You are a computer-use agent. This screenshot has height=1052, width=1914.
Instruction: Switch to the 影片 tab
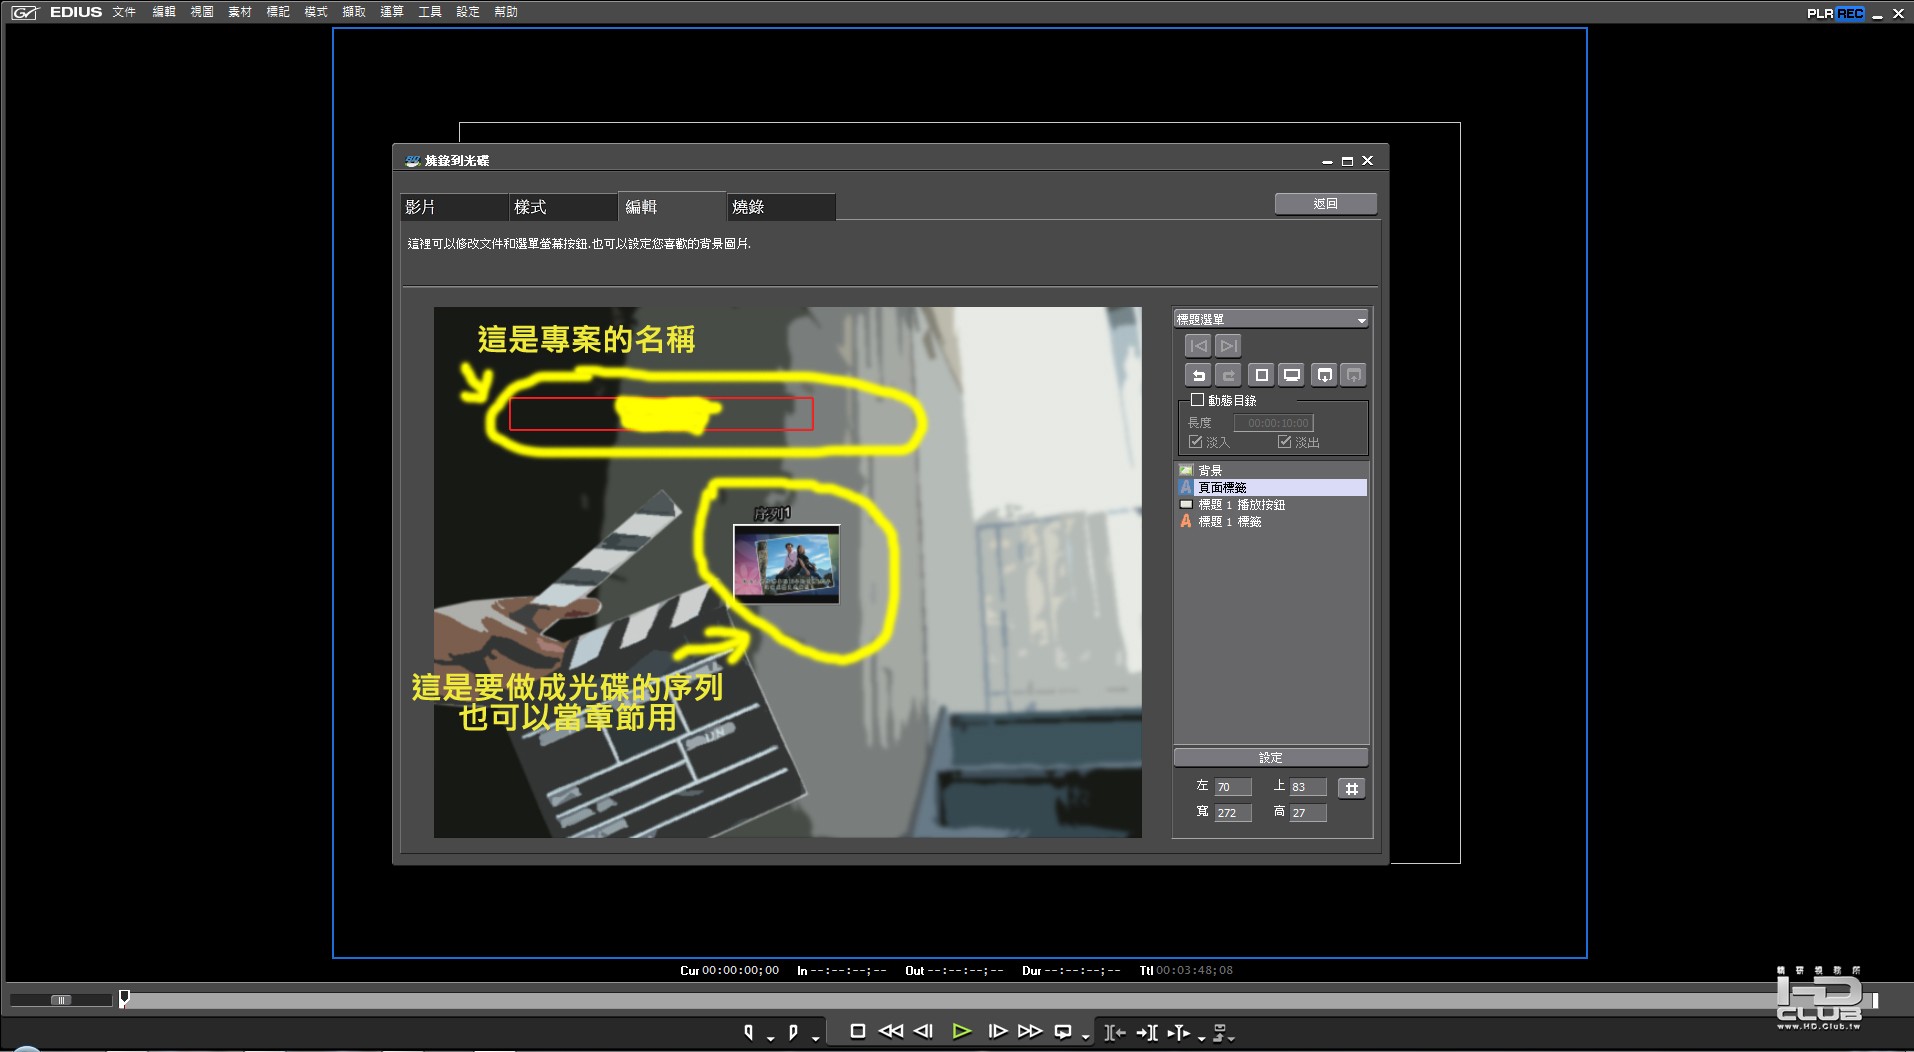[x=454, y=207]
